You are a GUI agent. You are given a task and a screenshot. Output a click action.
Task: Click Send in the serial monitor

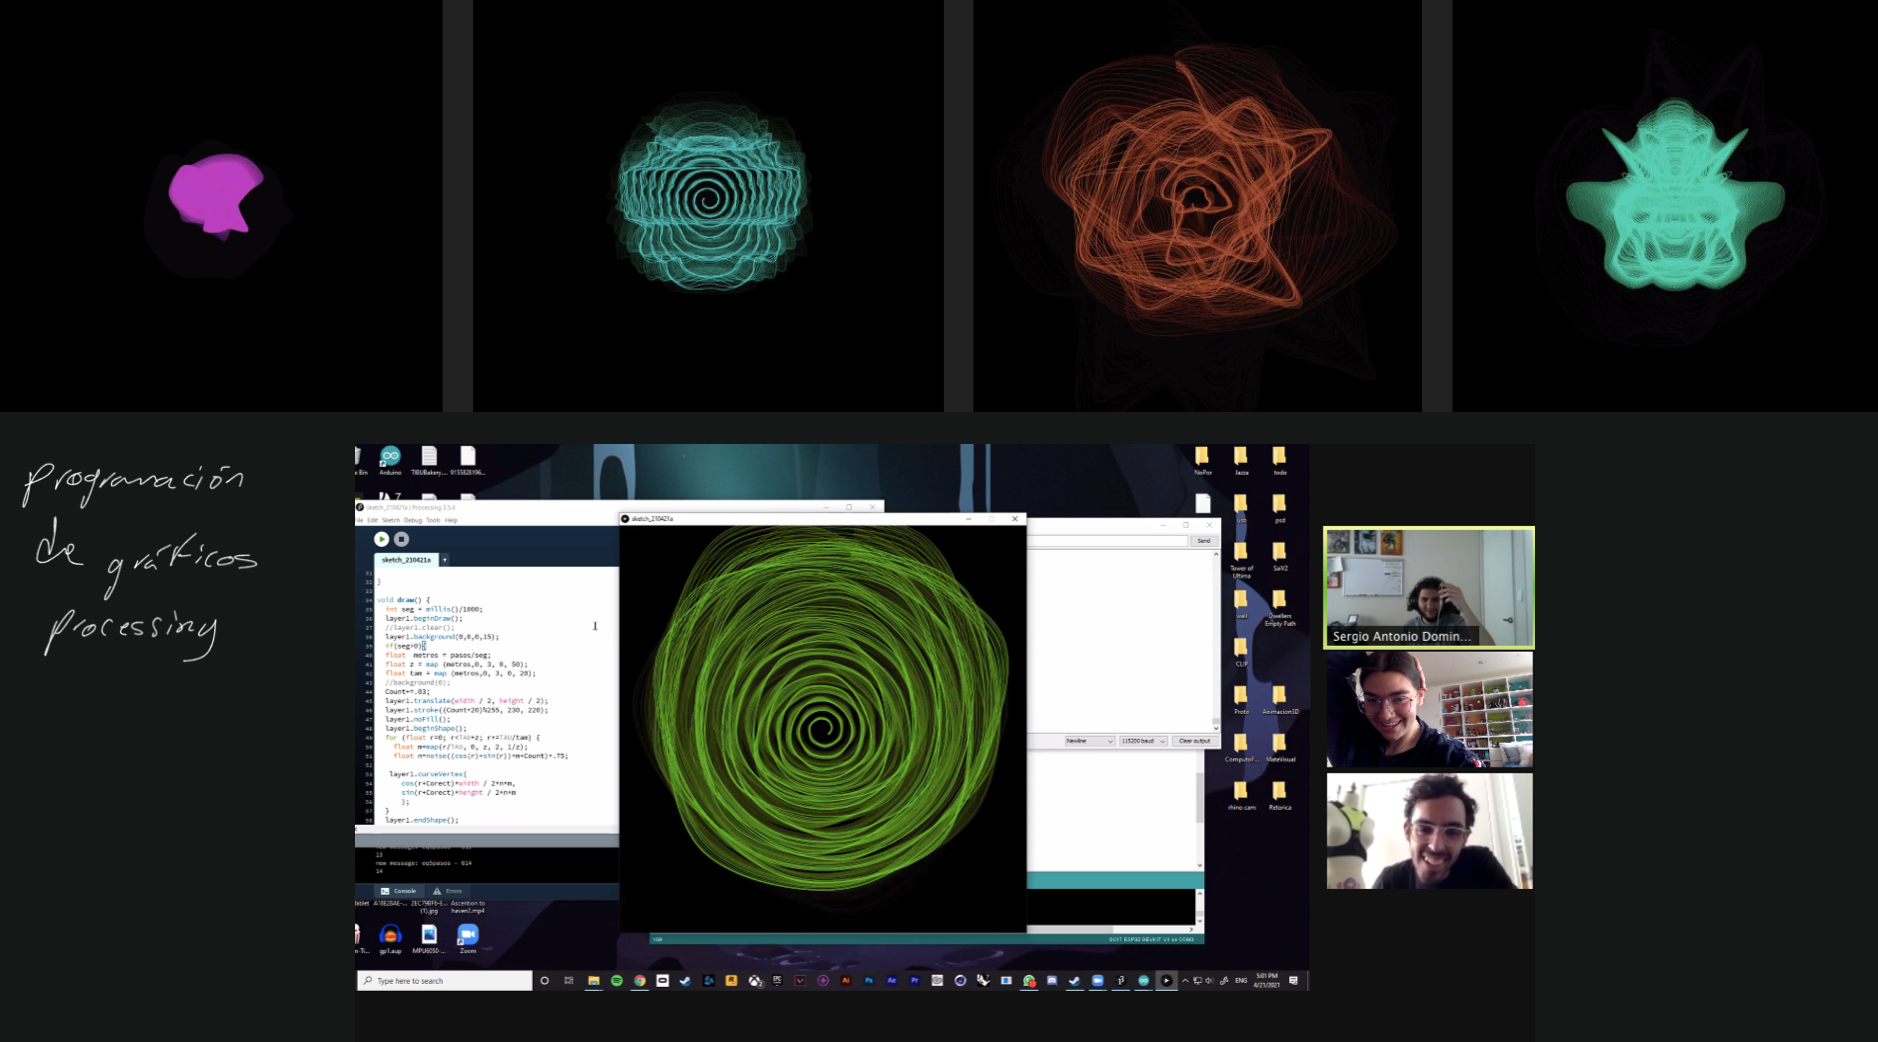point(1203,541)
